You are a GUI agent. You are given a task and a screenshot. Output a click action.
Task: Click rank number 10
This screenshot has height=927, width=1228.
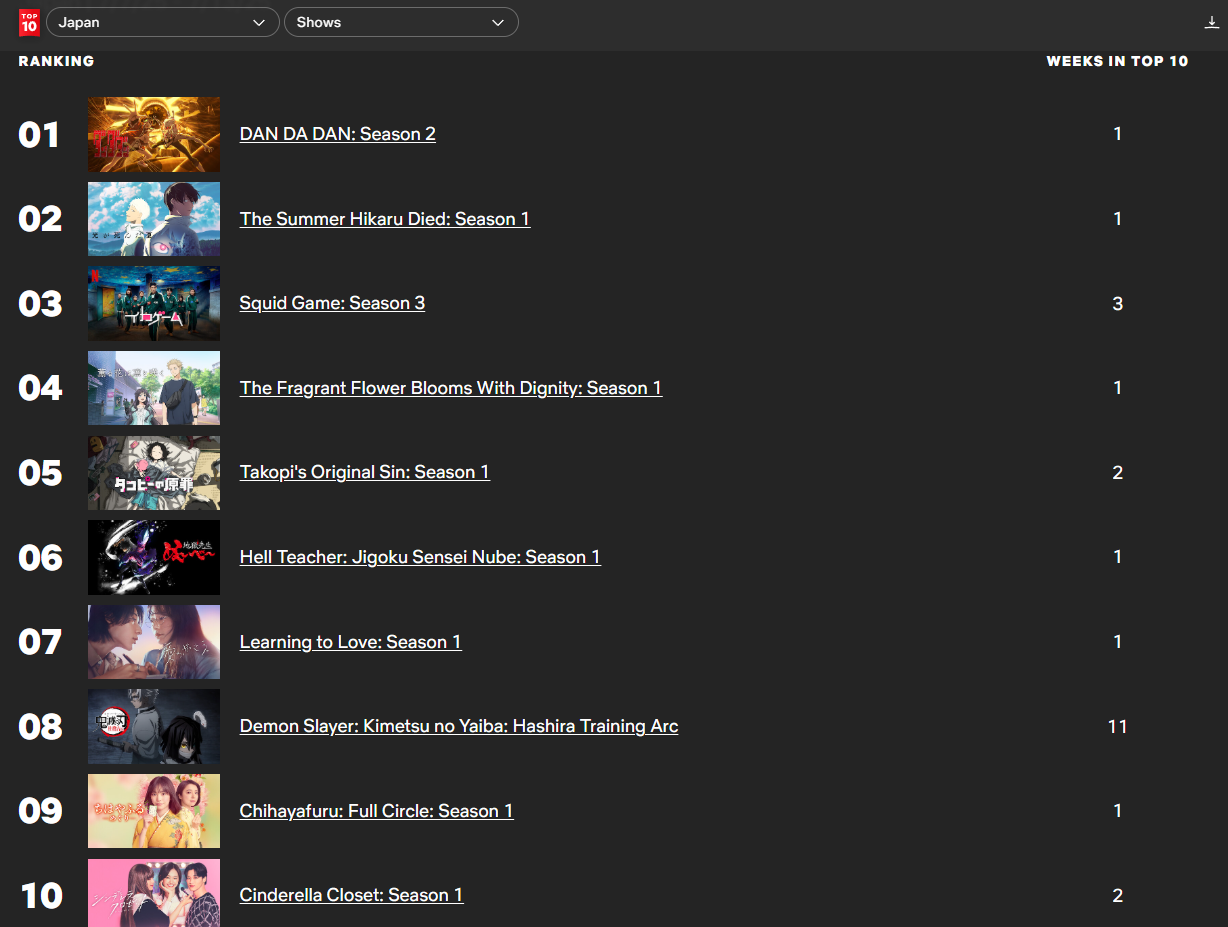click(x=41, y=895)
